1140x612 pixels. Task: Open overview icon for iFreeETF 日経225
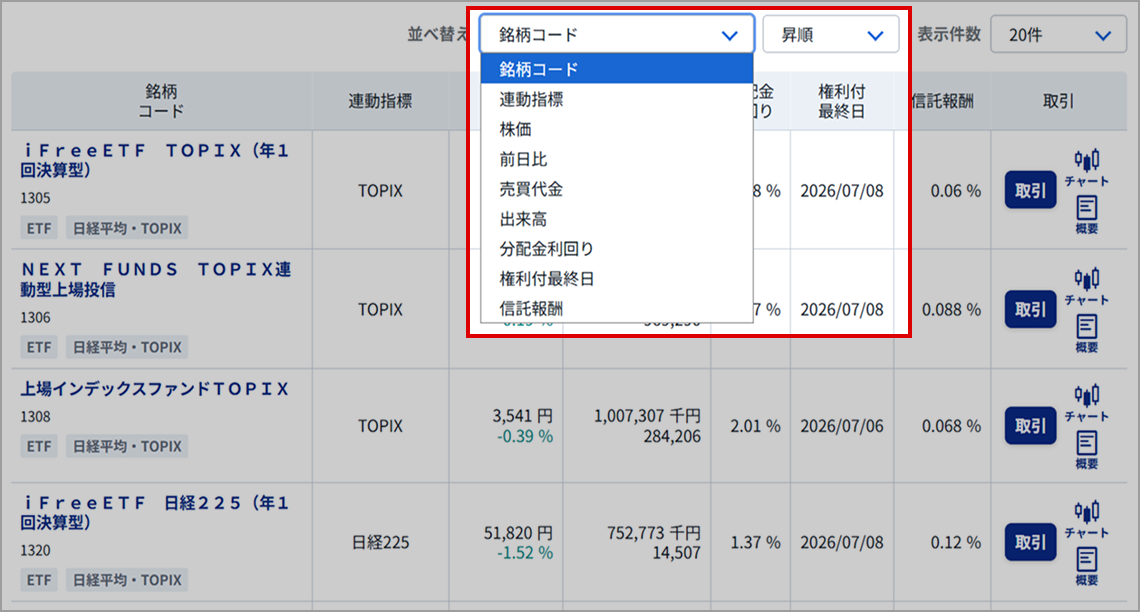1086,565
